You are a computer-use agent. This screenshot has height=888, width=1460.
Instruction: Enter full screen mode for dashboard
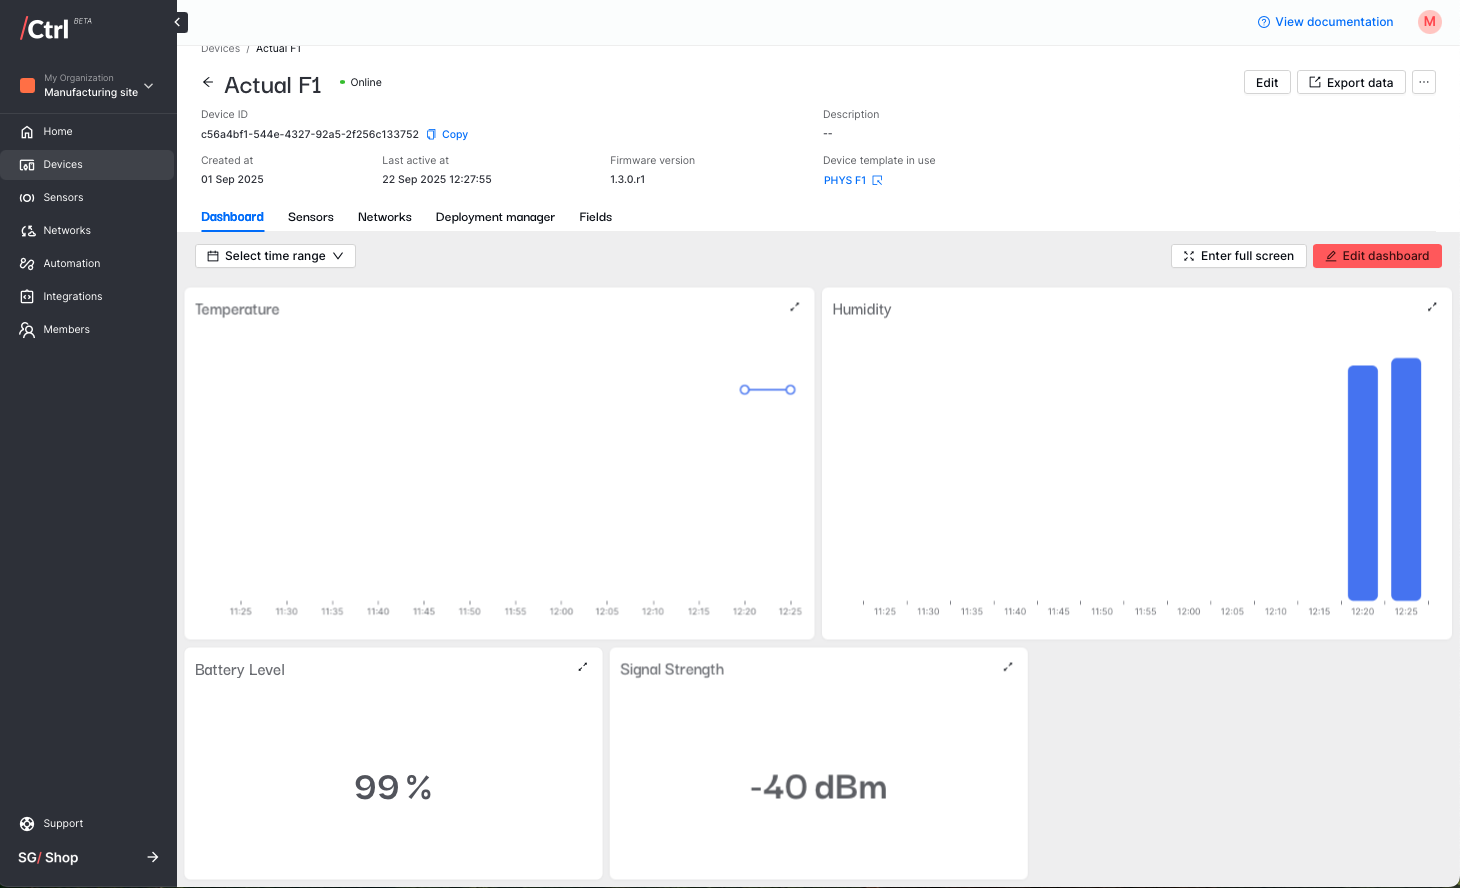(1238, 256)
